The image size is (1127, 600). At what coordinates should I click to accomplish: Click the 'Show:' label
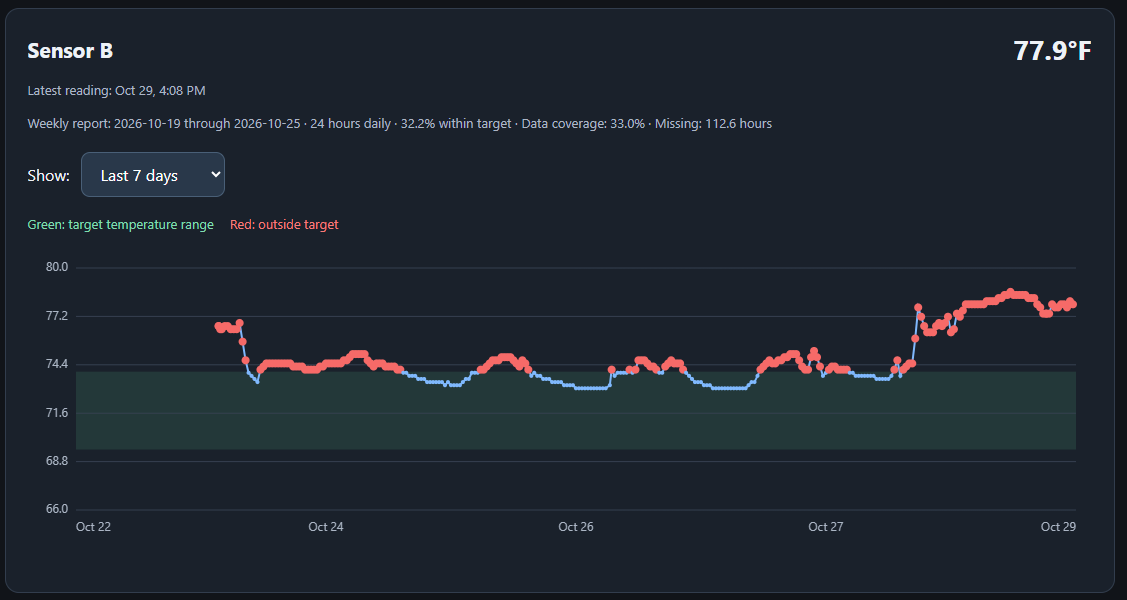pyautogui.click(x=48, y=175)
